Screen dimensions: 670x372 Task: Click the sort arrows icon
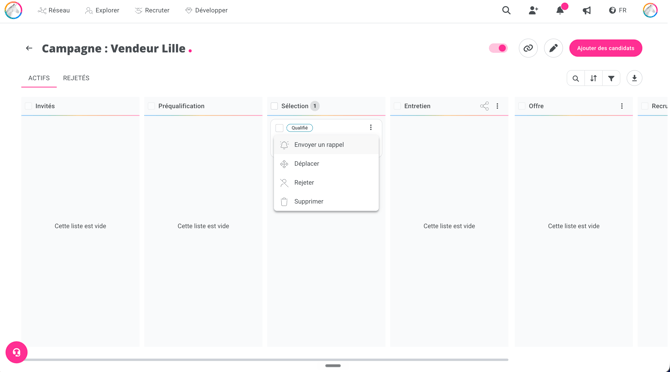tap(594, 79)
